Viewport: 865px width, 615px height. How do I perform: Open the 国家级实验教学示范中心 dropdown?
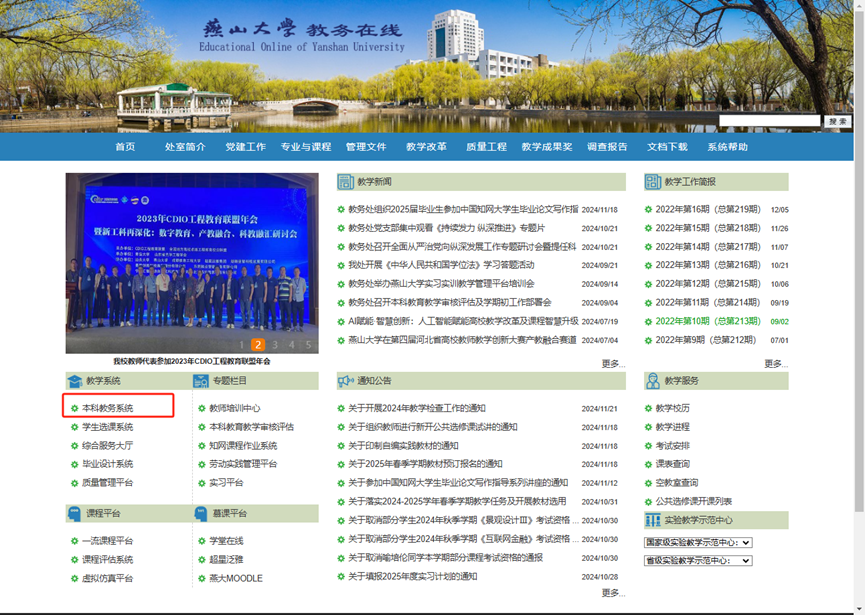[x=697, y=543]
